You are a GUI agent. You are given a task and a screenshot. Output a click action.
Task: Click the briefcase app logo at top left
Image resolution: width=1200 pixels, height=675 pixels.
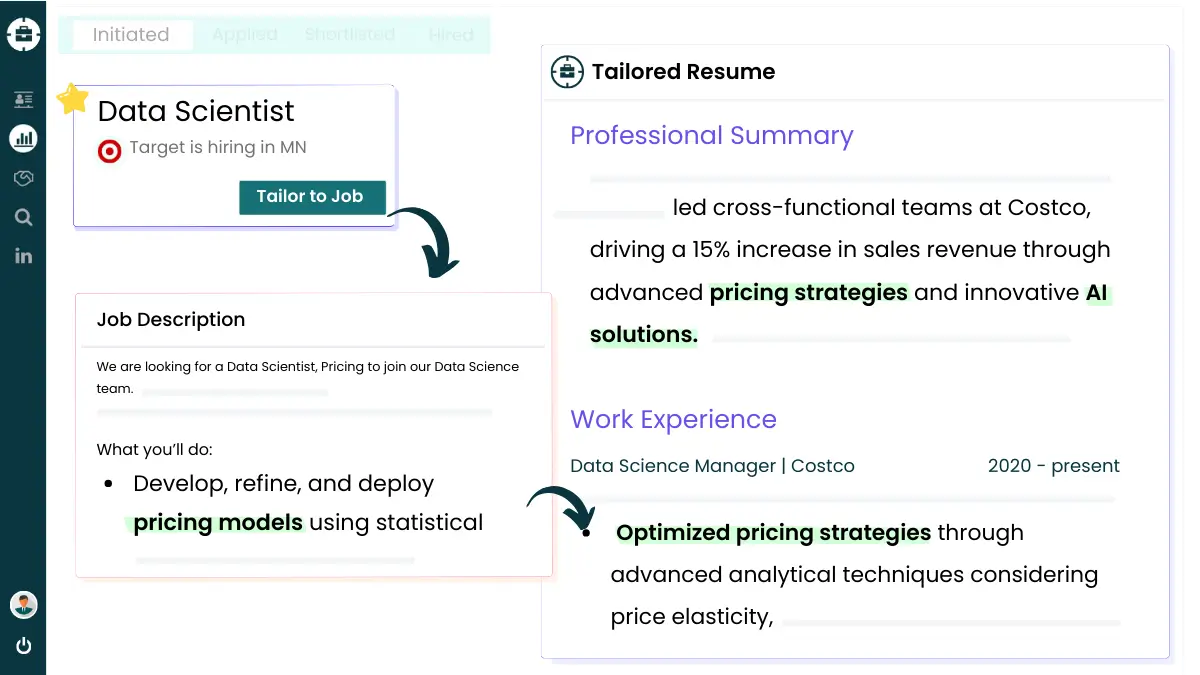[x=24, y=32]
